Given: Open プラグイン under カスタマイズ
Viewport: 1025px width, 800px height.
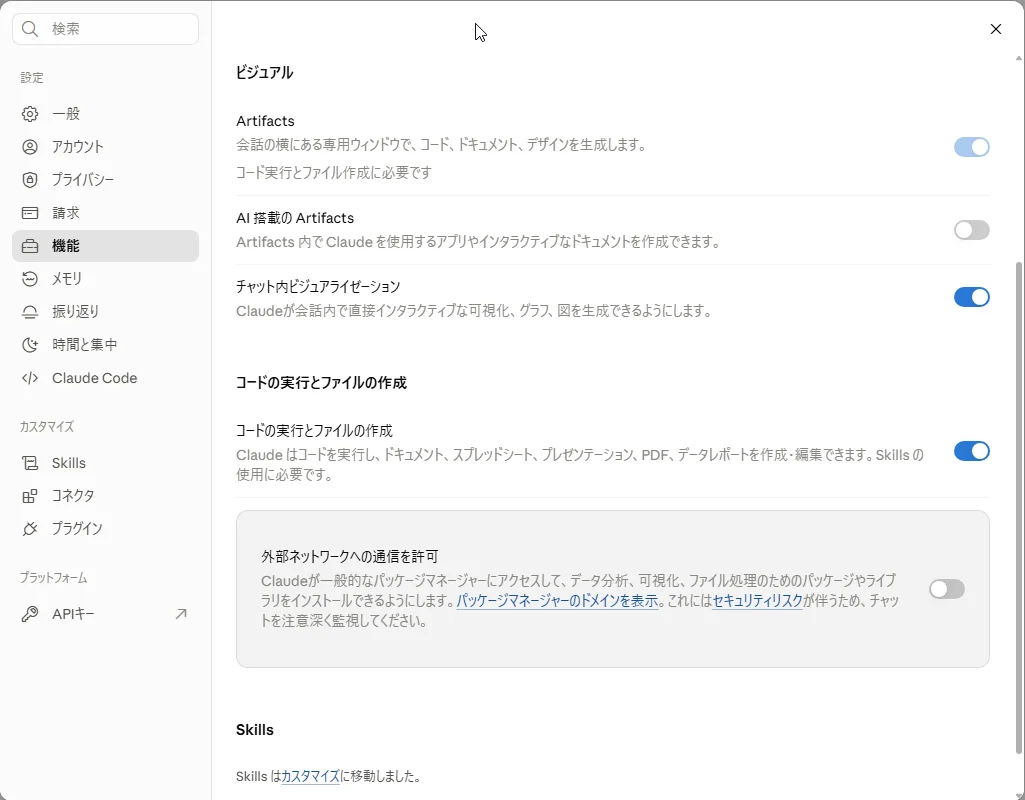Looking at the screenshot, I should click(105, 529).
